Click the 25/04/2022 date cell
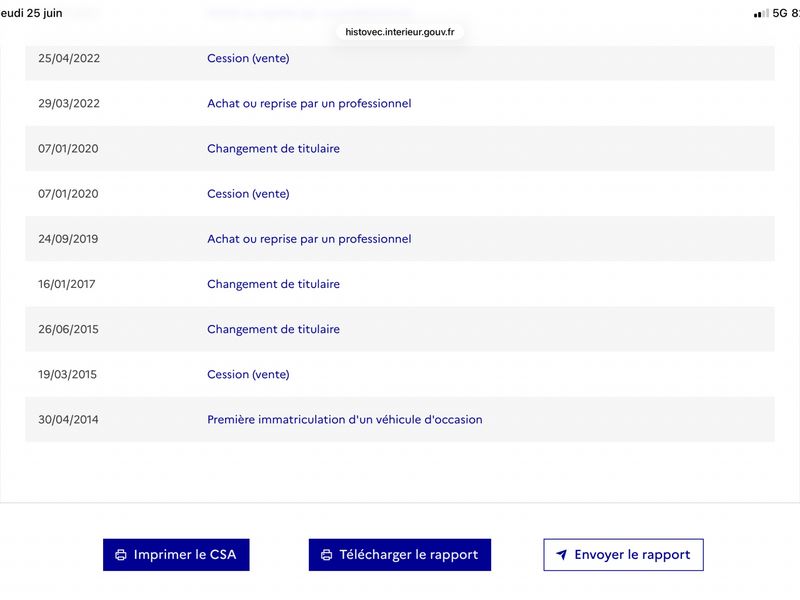The height and width of the screenshot is (600, 800). click(x=69, y=58)
